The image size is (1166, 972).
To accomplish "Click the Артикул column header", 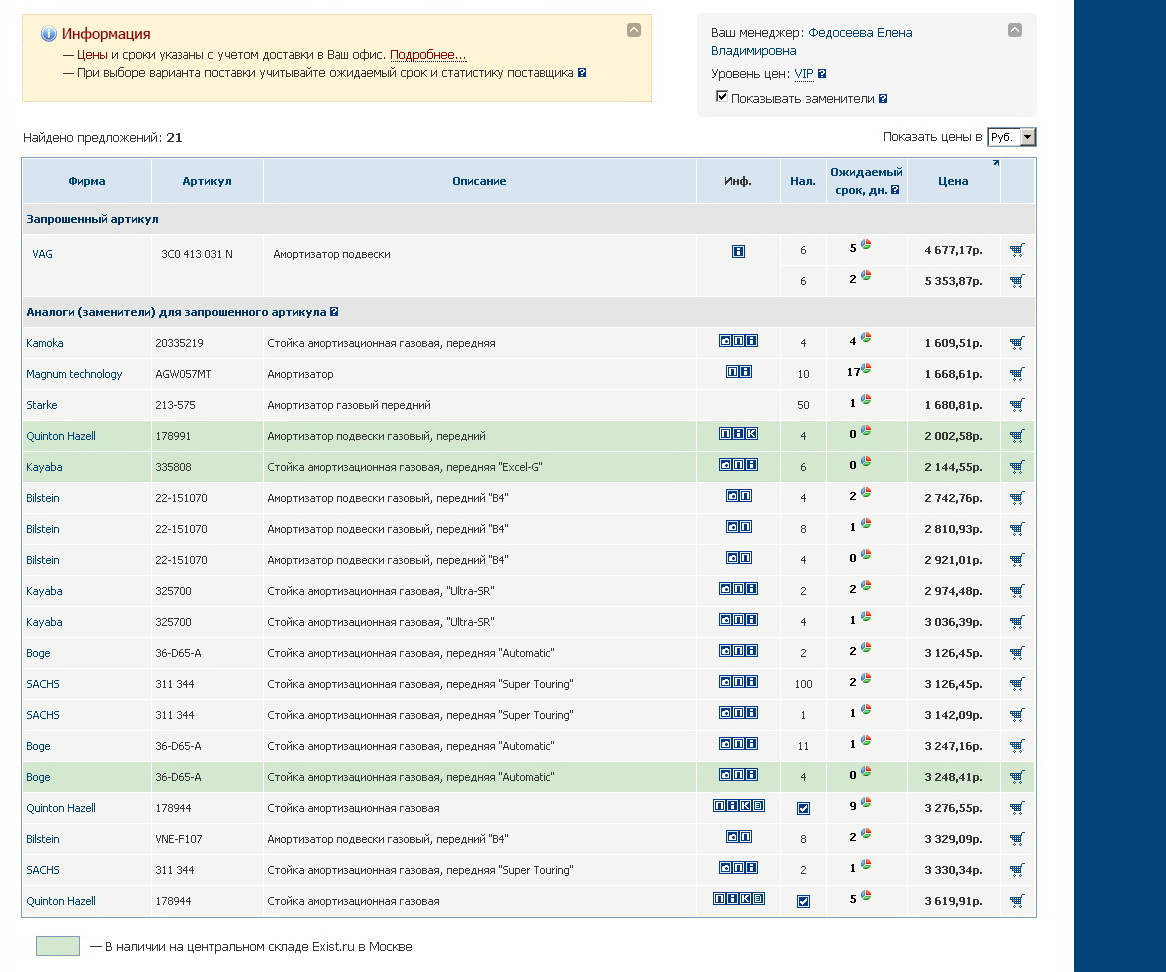I will [x=207, y=181].
